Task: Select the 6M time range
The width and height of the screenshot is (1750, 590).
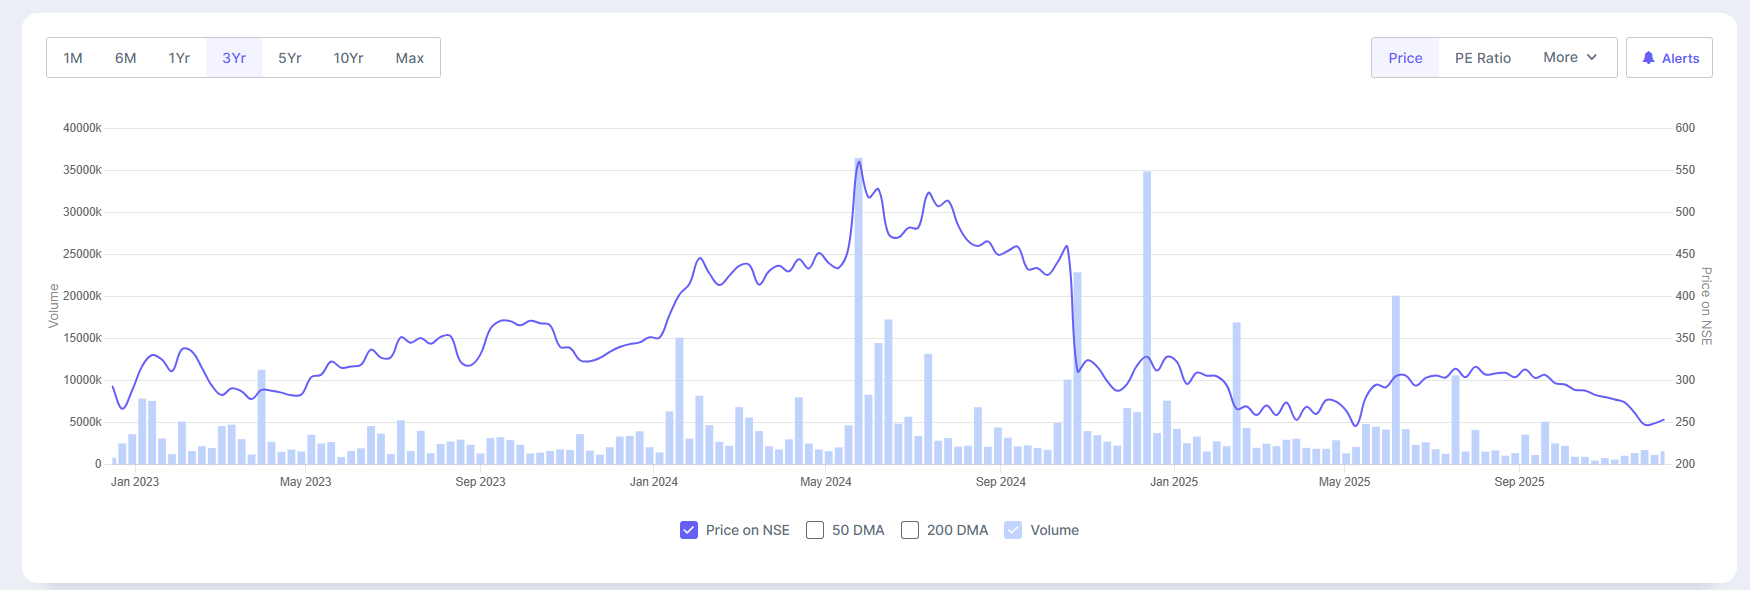Action: 125,58
